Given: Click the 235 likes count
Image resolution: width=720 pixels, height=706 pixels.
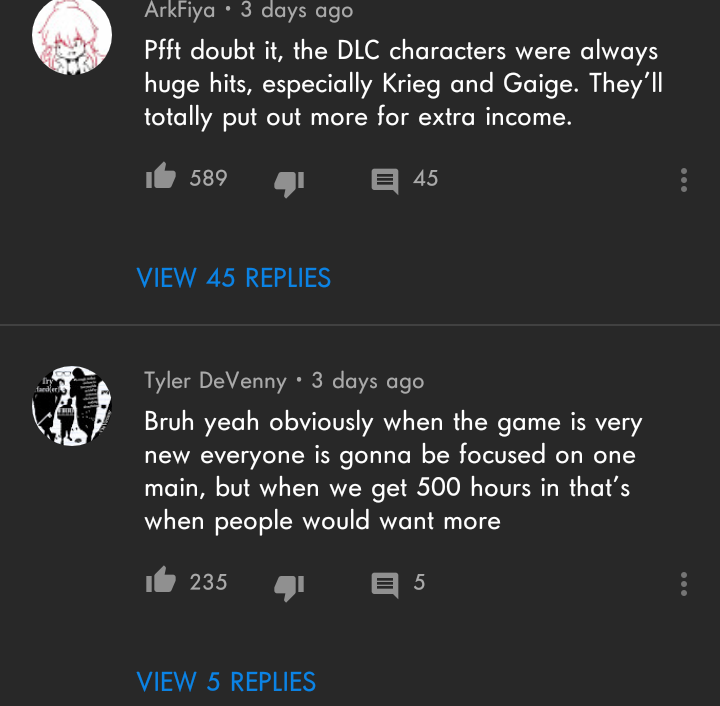Looking at the screenshot, I should click(x=208, y=582).
